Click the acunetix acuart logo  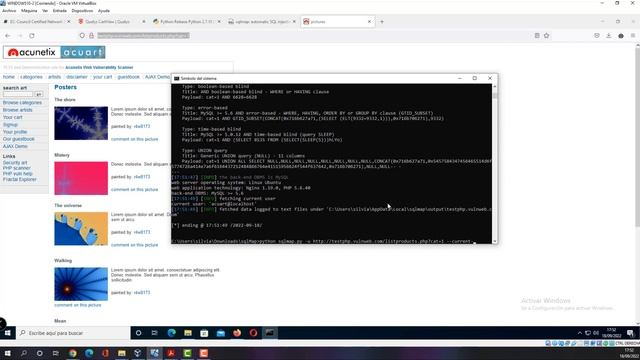point(54,52)
